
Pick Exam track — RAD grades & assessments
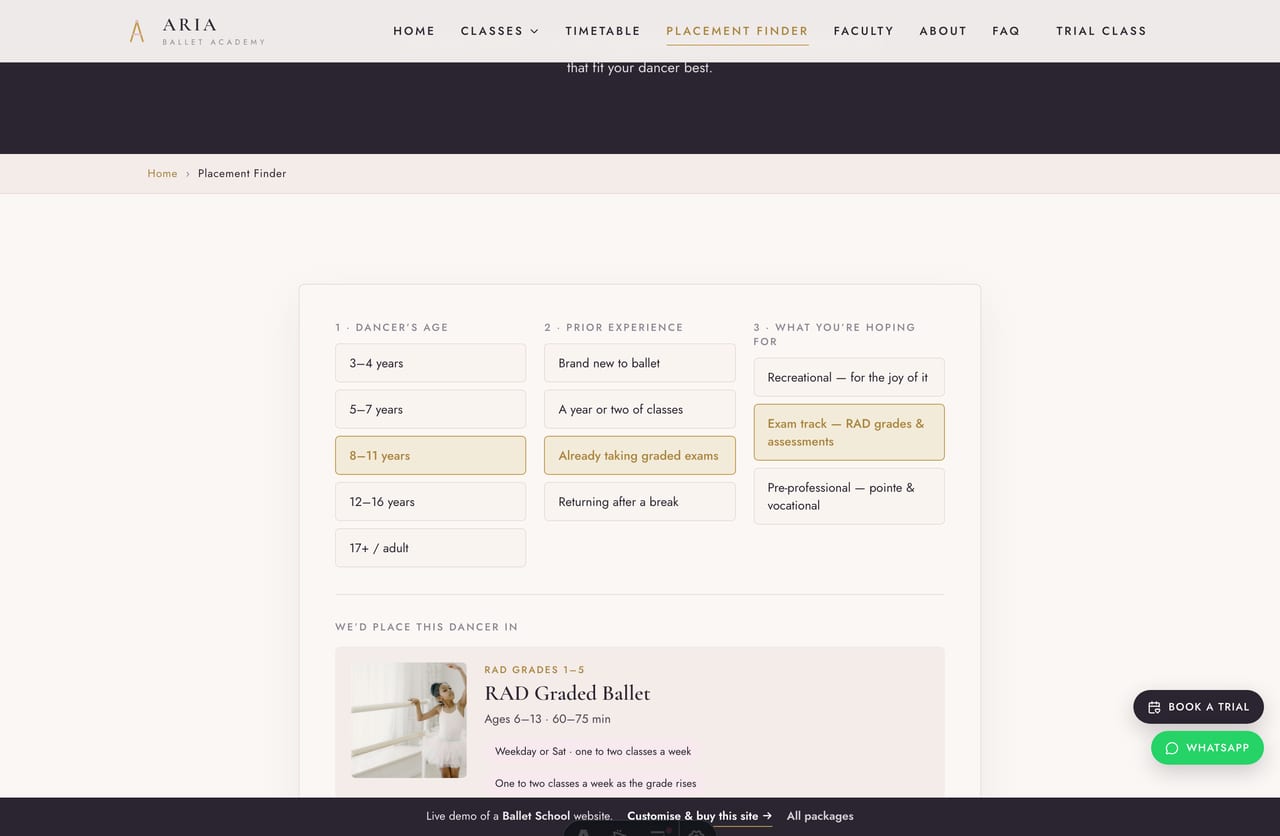[849, 432]
